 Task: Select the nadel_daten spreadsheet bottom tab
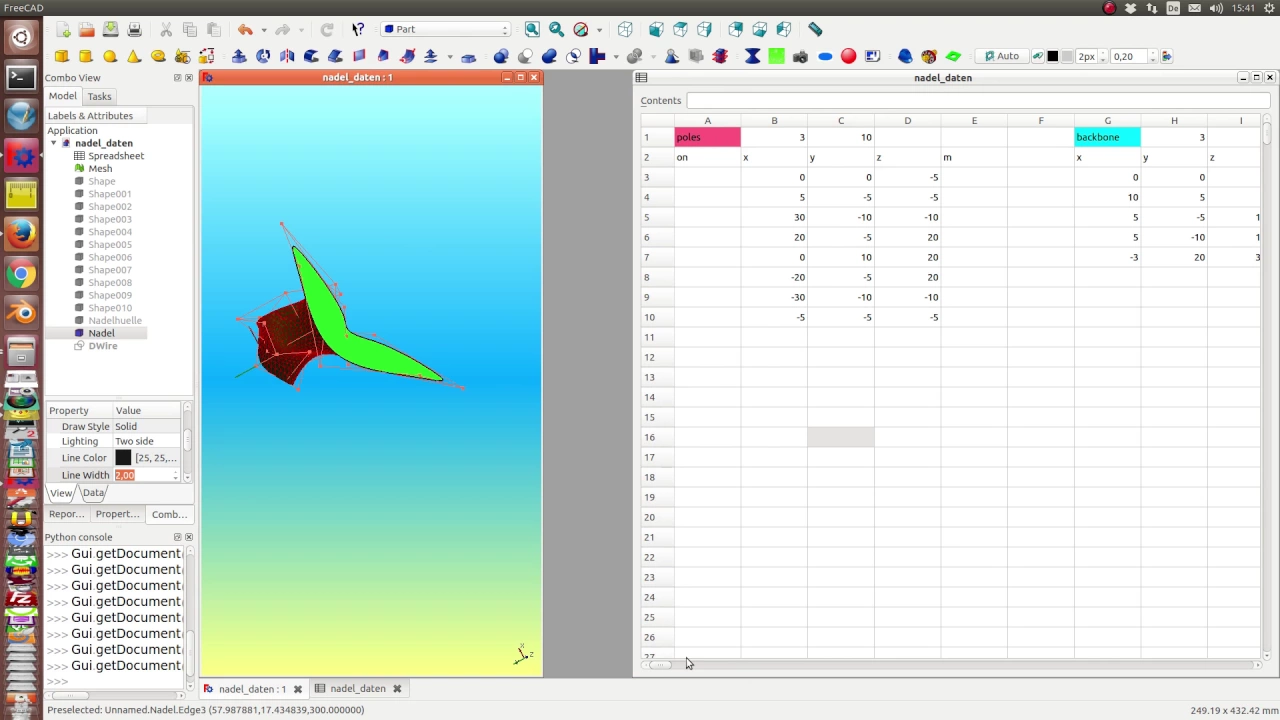pos(357,689)
